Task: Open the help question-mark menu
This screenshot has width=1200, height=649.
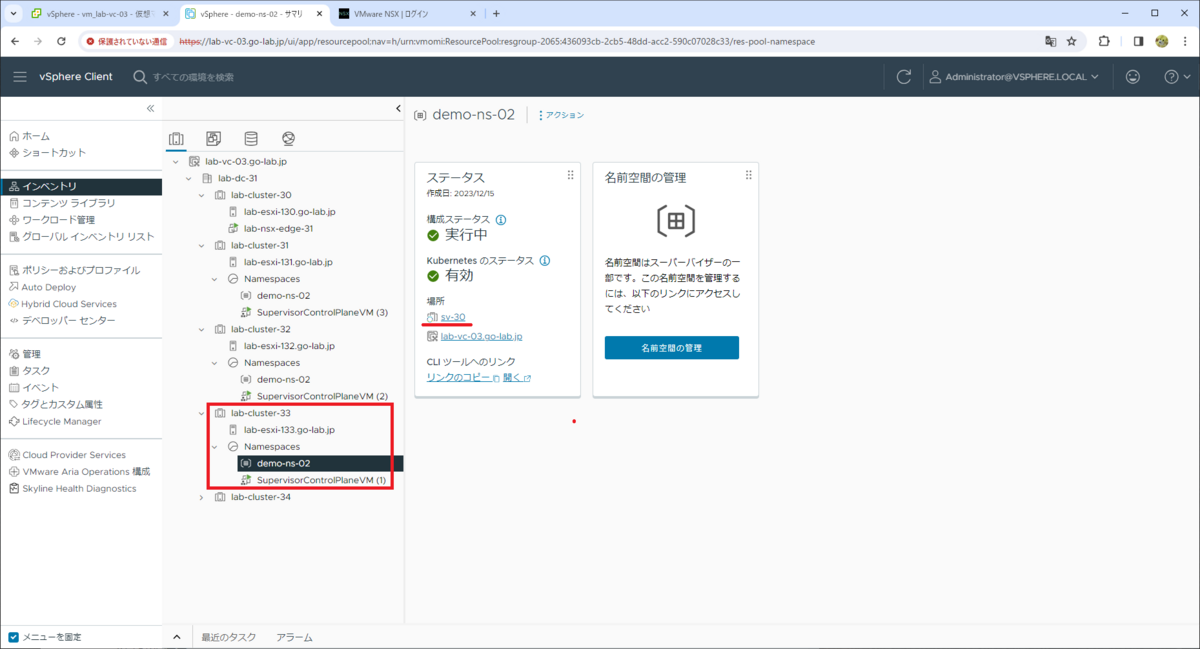Action: click(1176, 77)
